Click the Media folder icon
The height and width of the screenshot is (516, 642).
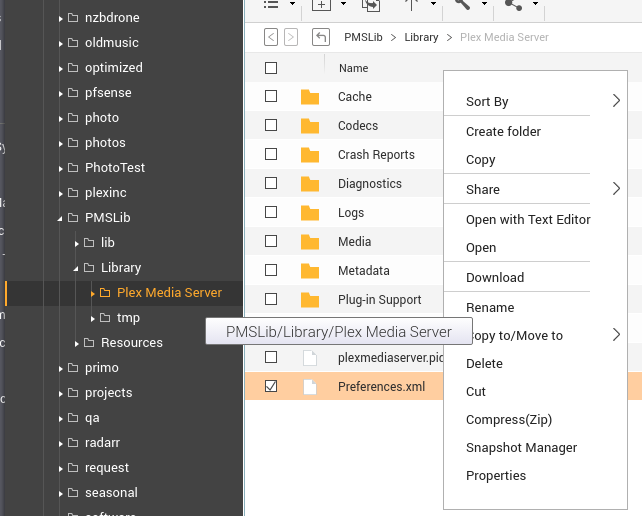point(310,242)
